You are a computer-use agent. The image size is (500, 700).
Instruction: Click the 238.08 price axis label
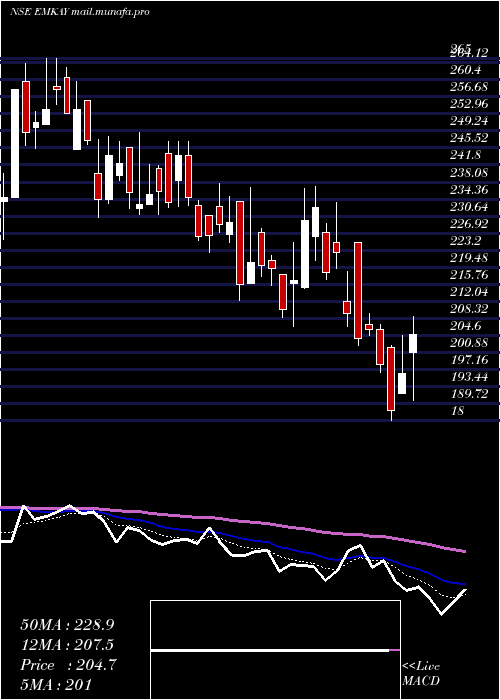pyautogui.click(x=469, y=172)
